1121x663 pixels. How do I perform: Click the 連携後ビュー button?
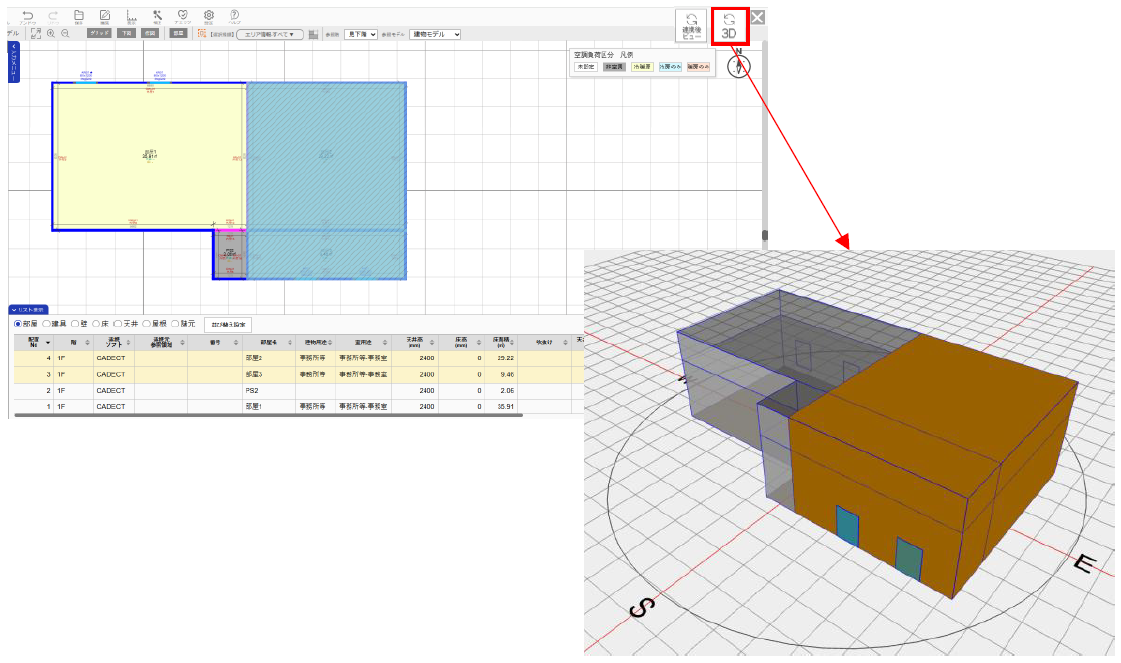[691, 26]
